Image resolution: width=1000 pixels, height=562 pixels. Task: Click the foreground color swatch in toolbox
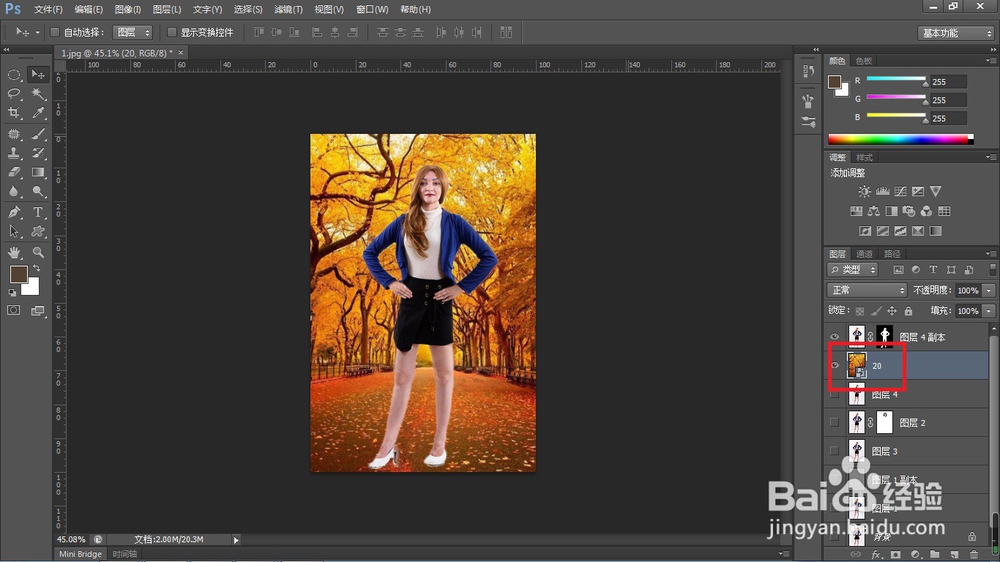tap(18, 274)
